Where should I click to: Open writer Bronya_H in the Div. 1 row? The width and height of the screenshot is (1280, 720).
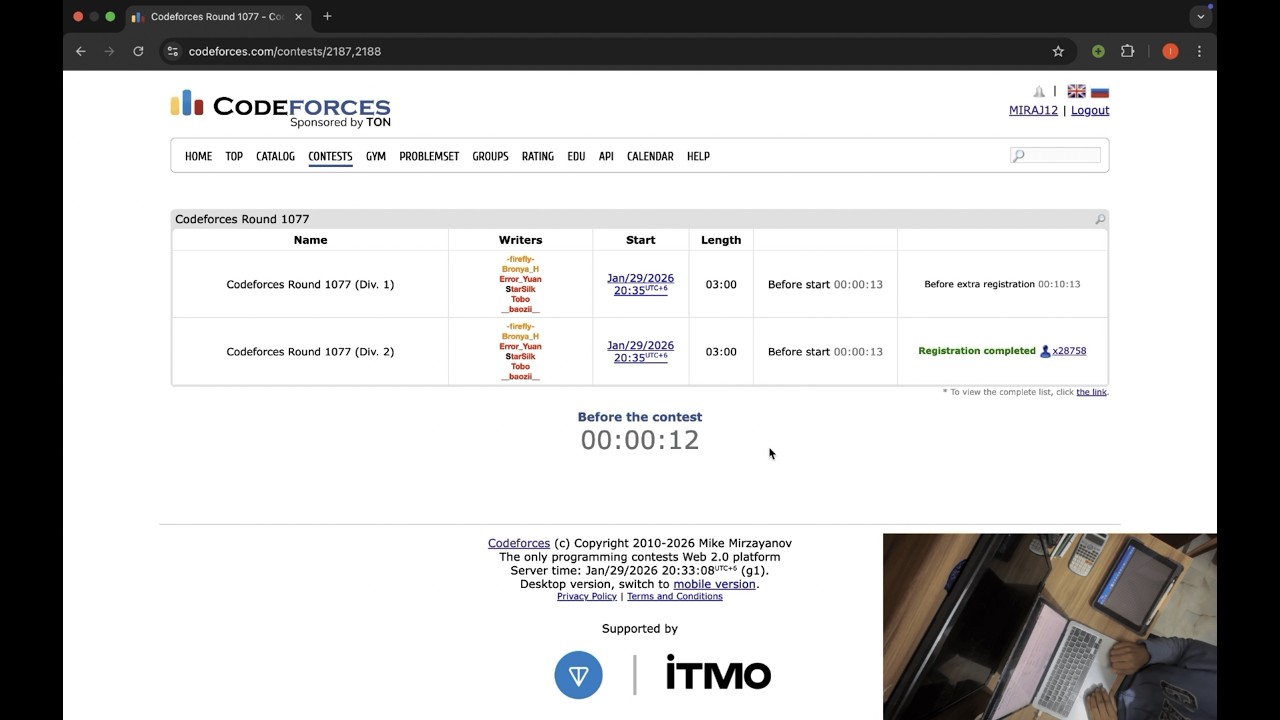pos(520,269)
